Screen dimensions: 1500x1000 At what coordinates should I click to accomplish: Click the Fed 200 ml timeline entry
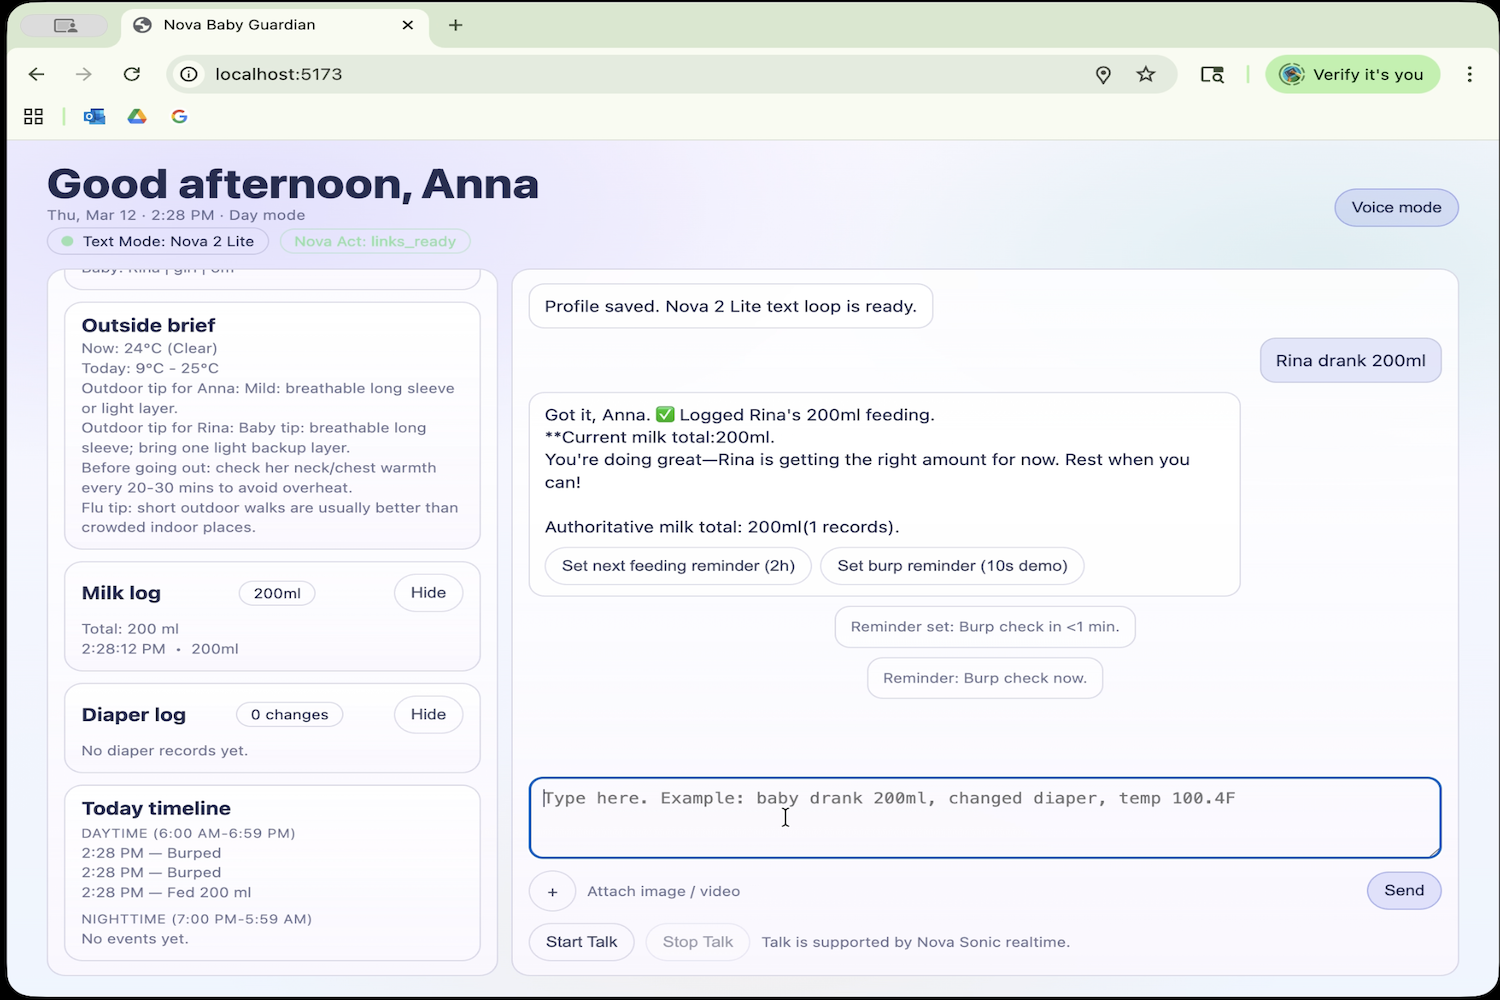[x=166, y=892]
